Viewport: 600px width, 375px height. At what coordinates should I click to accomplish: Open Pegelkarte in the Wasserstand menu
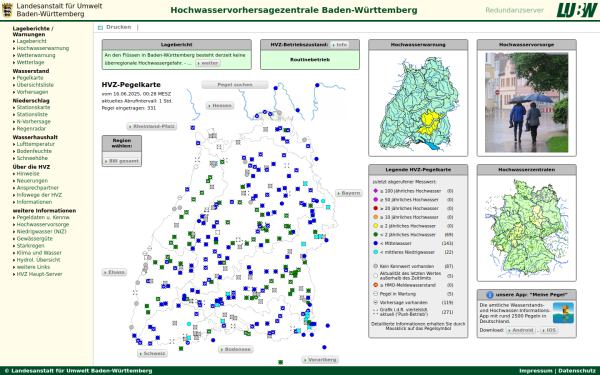point(30,78)
